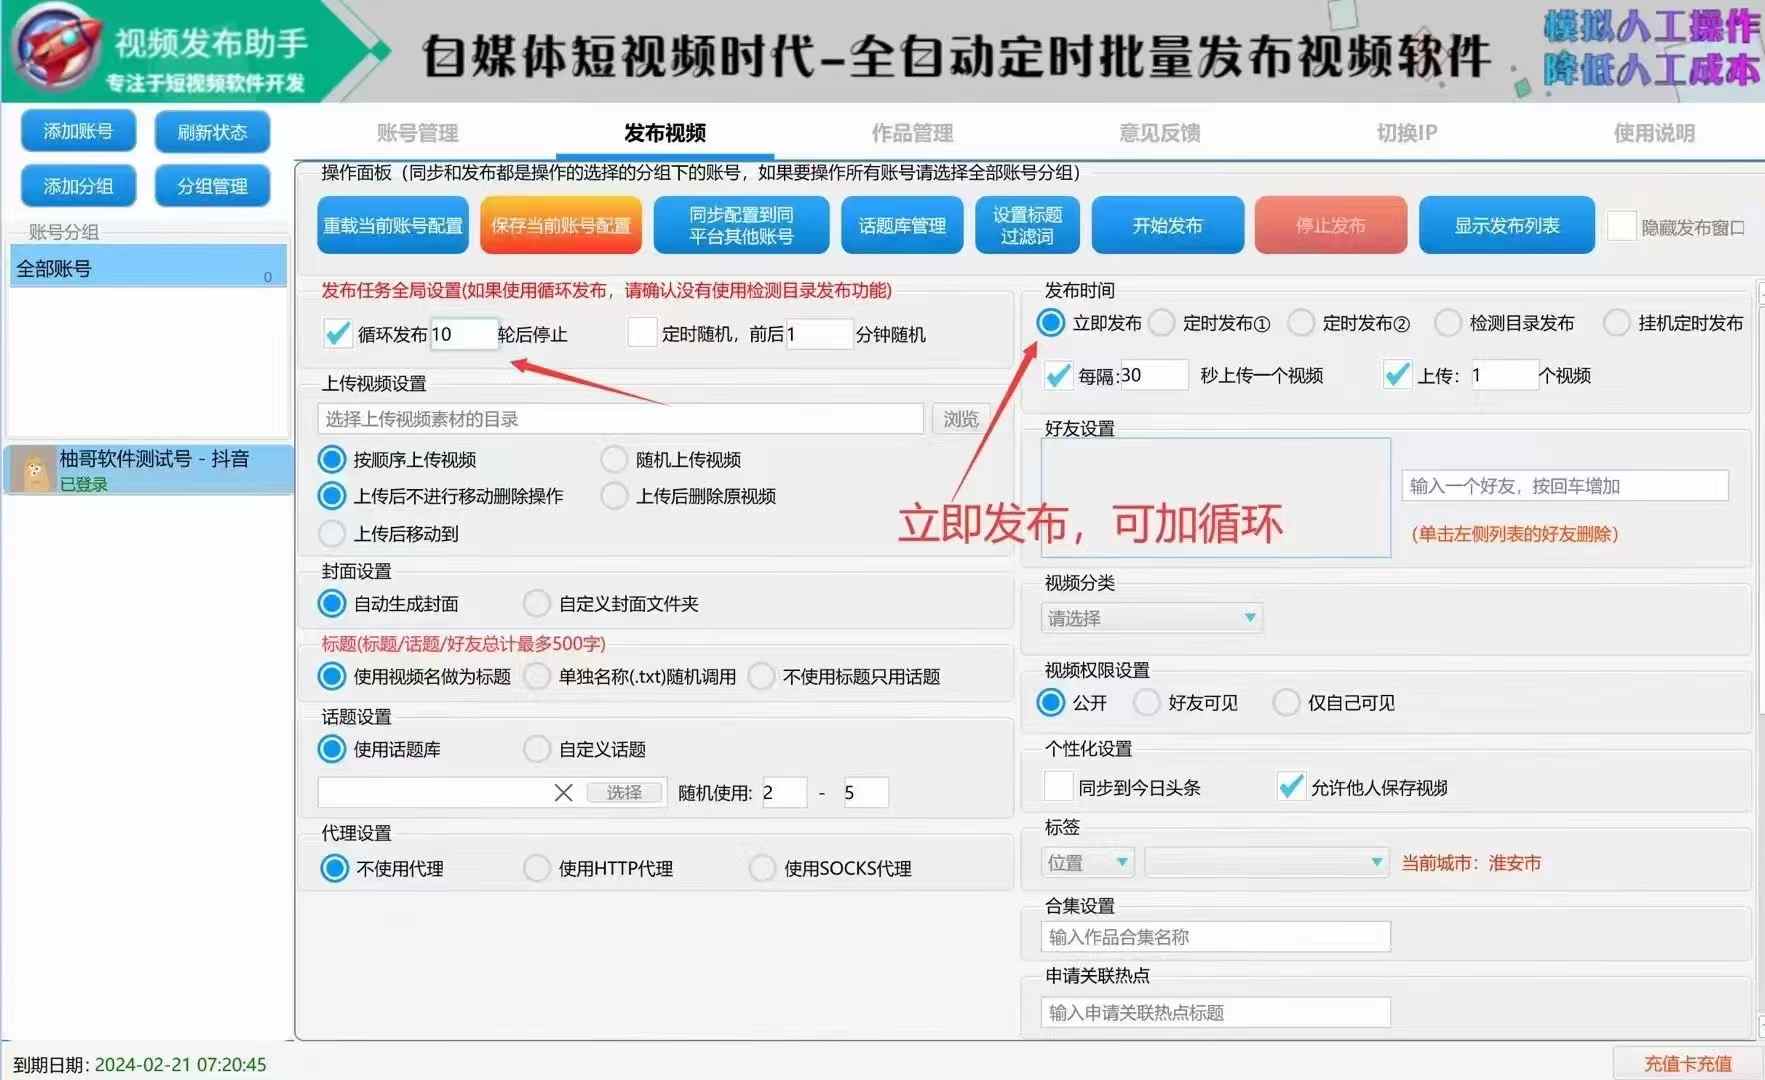Open the 作品管理 tab
Screen dimensions: 1765x1080
[912, 133]
